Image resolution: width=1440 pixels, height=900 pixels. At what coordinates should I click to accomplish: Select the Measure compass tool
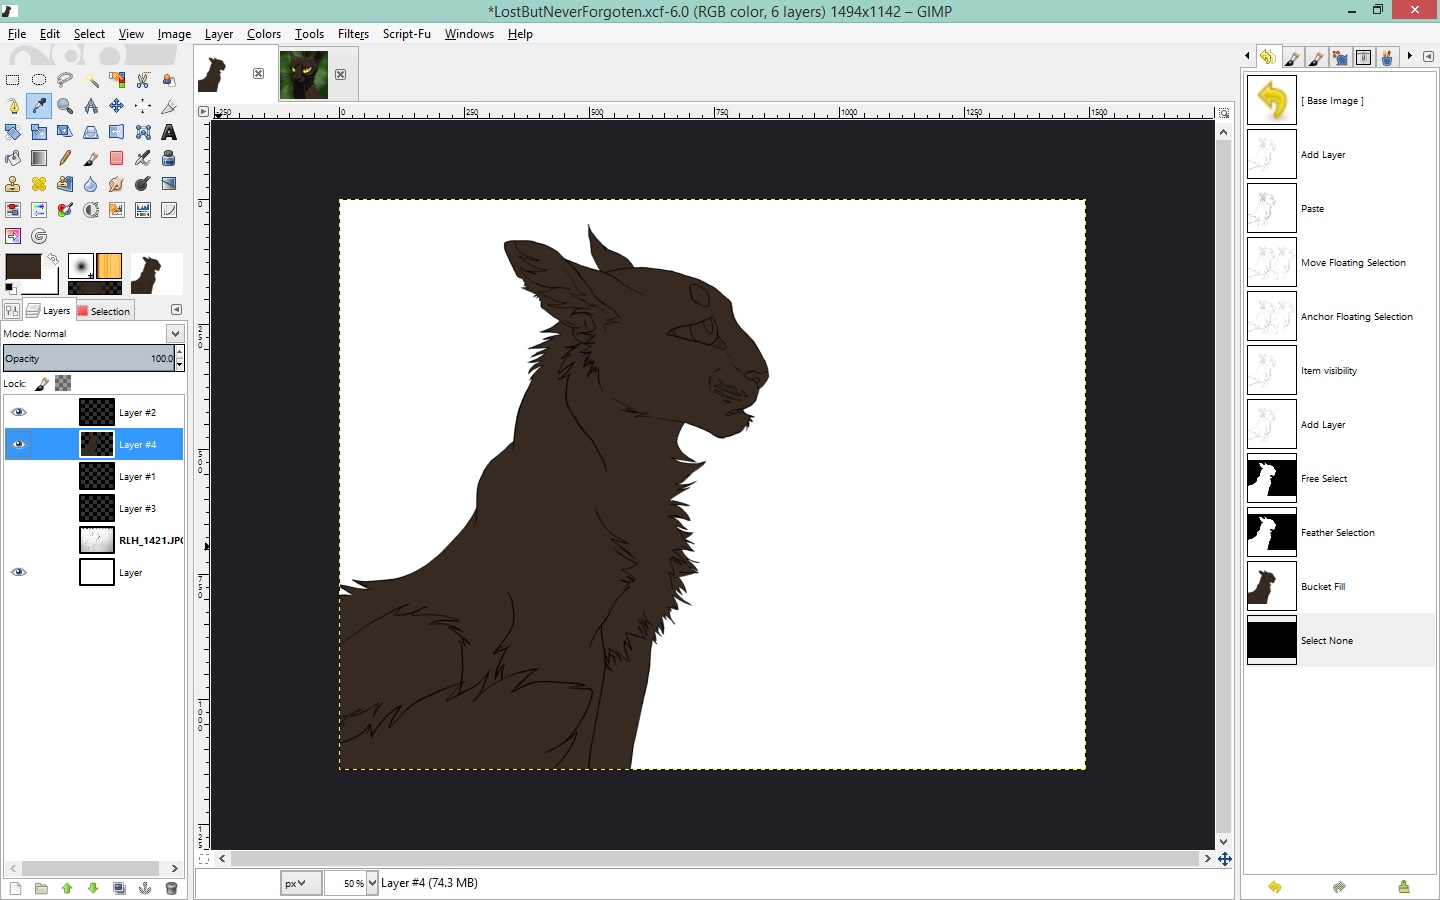pos(91,106)
